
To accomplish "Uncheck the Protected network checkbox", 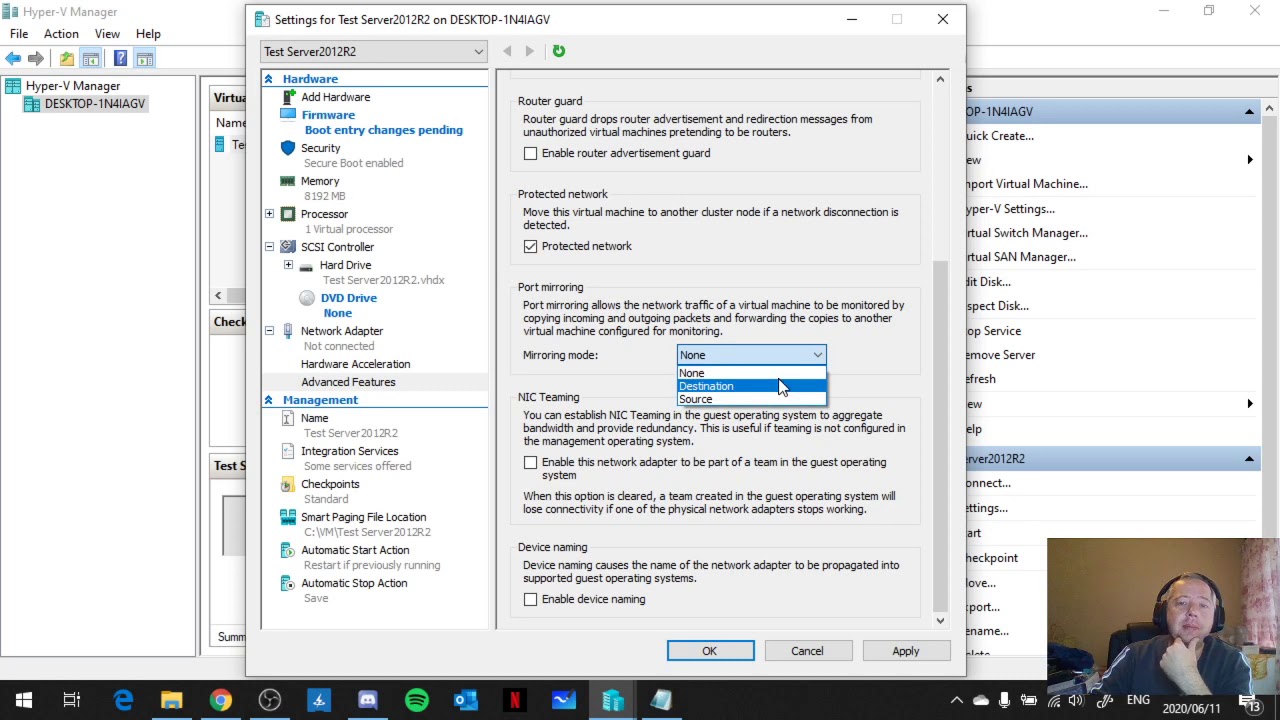I will [x=530, y=246].
